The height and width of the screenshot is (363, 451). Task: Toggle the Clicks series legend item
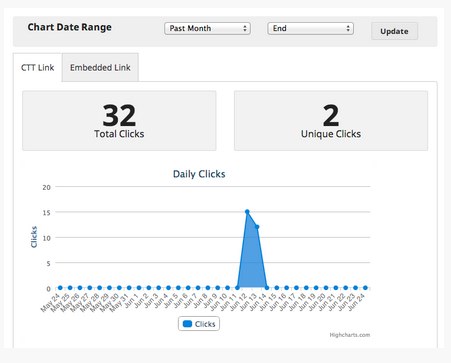point(199,324)
